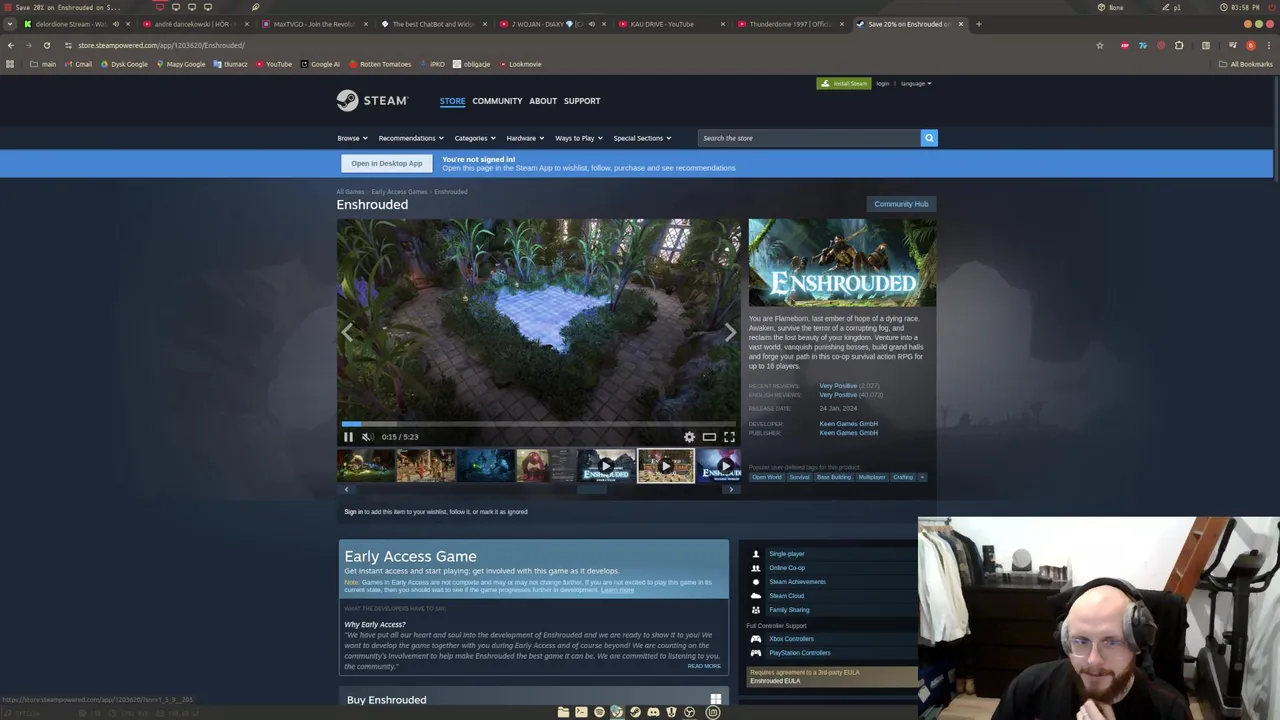1280x720 pixels.
Task: Open the browser profile avatar
Action: click(x=1250, y=45)
